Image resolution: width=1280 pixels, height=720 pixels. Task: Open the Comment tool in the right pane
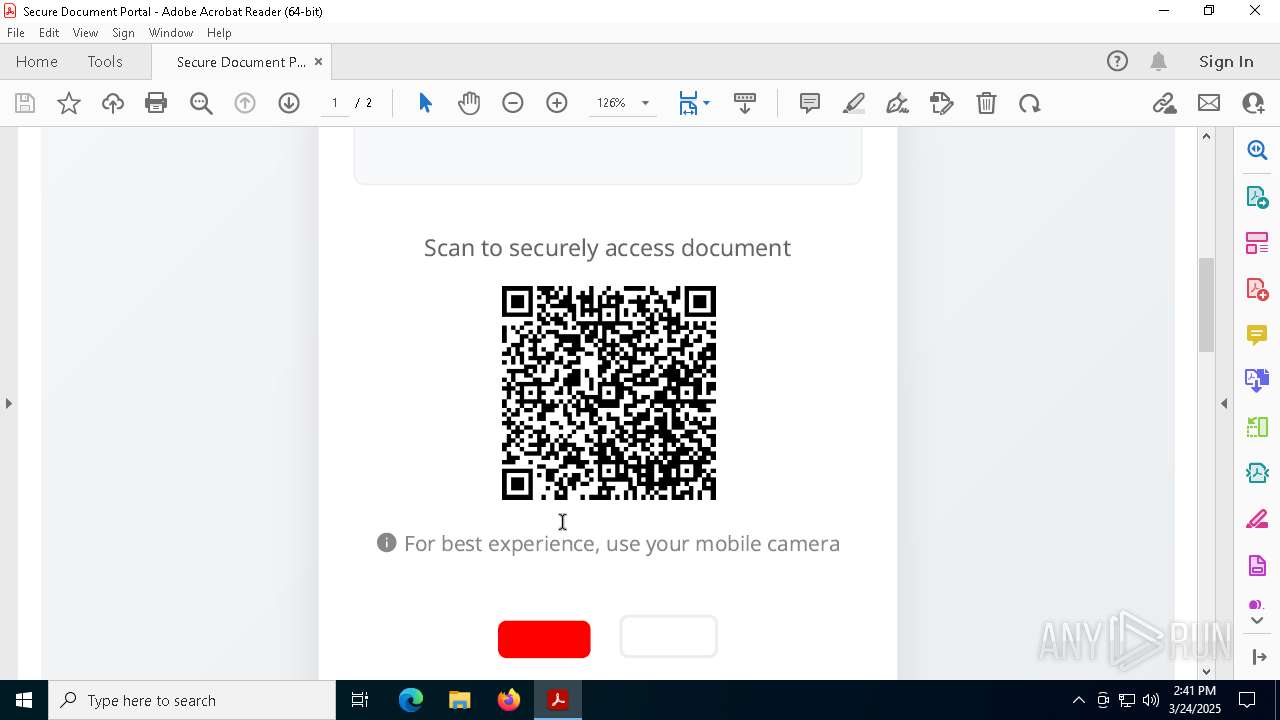1257,335
